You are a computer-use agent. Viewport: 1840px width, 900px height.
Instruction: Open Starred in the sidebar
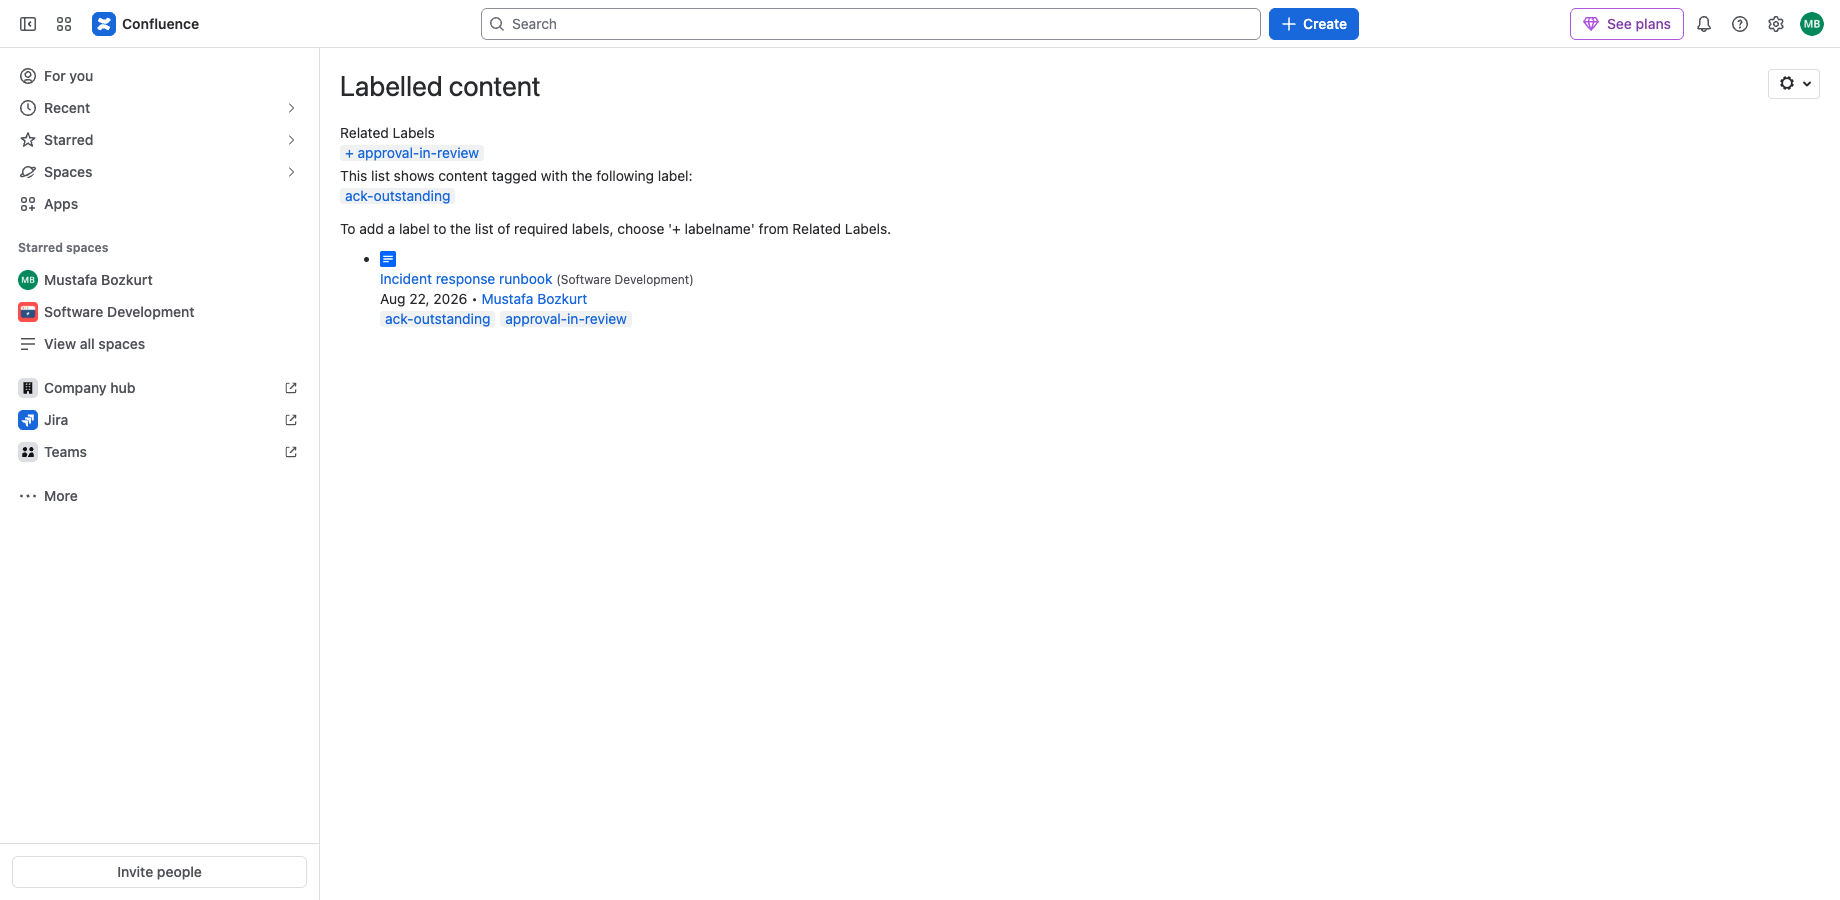click(159, 140)
